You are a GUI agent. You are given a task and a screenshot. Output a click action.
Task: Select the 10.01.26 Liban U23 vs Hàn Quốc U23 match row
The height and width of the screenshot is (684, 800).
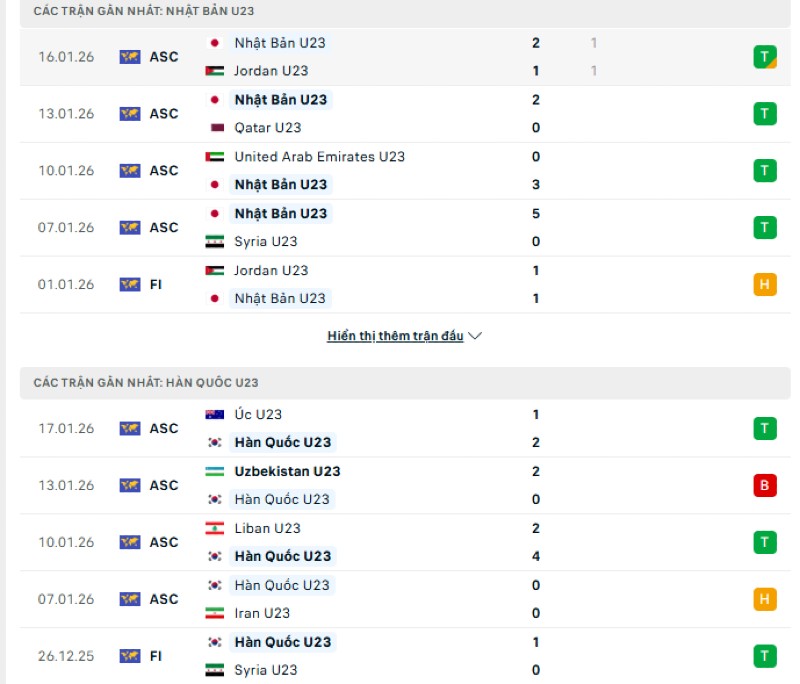coord(400,543)
